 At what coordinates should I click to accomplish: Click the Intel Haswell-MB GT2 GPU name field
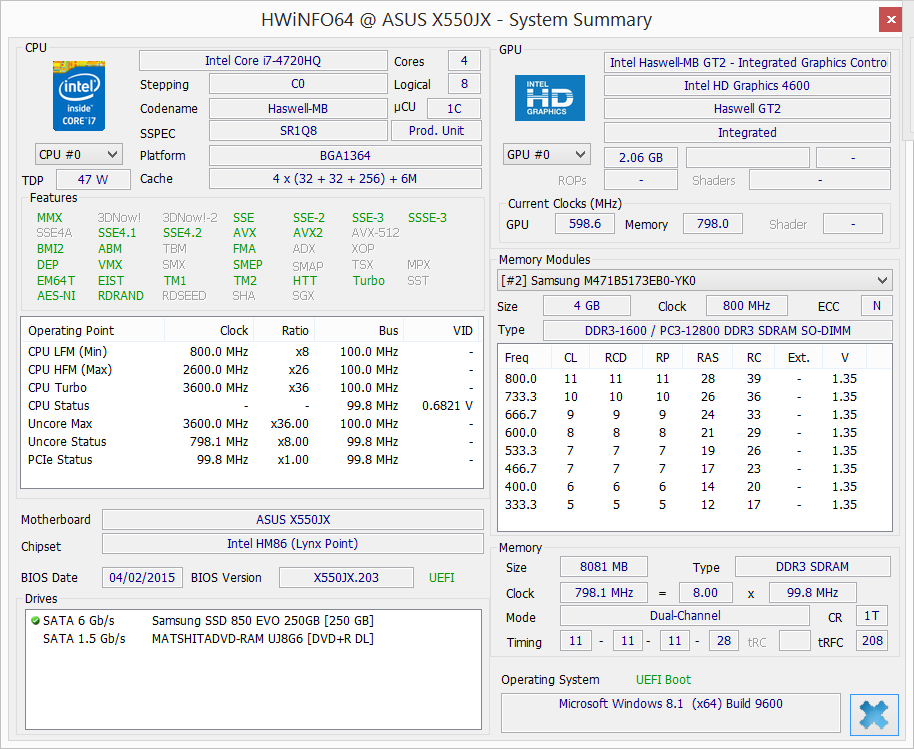(747, 62)
